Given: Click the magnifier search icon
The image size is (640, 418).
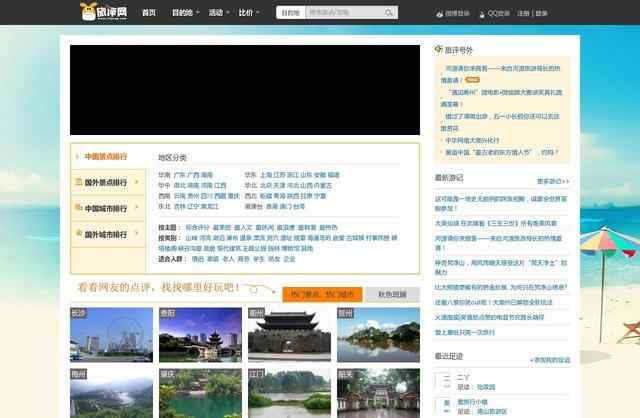Looking at the screenshot, I should coord(389,13).
